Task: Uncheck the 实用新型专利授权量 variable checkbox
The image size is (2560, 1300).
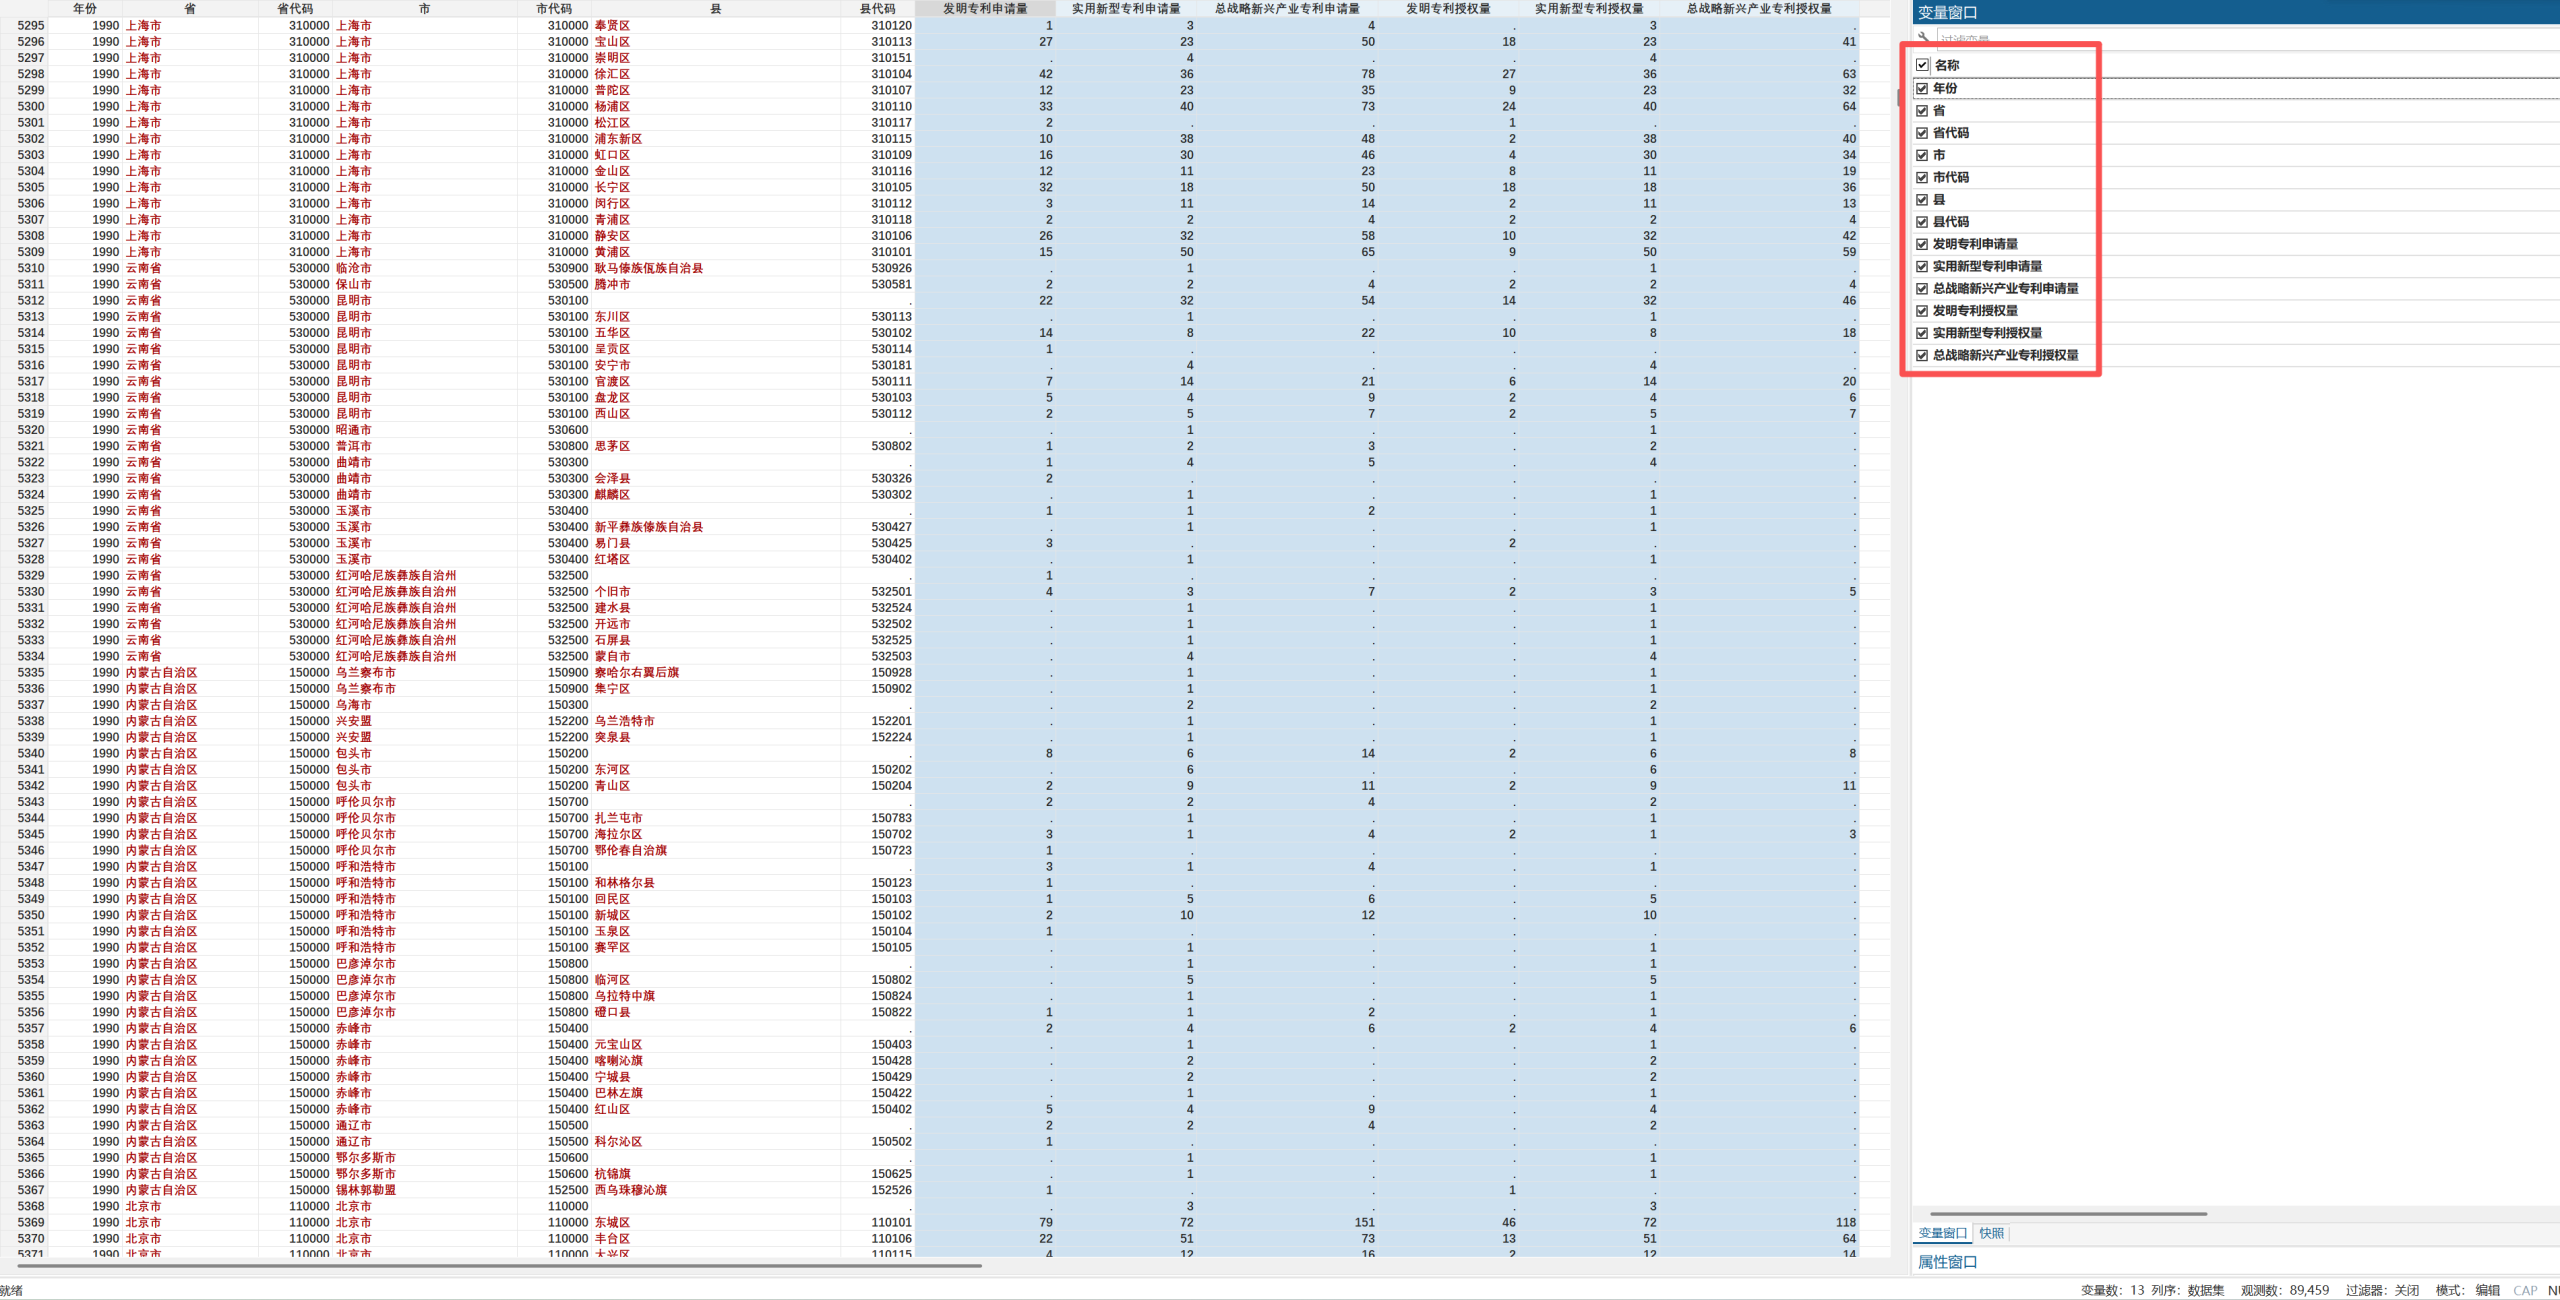Action: click(x=1922, y=333)
